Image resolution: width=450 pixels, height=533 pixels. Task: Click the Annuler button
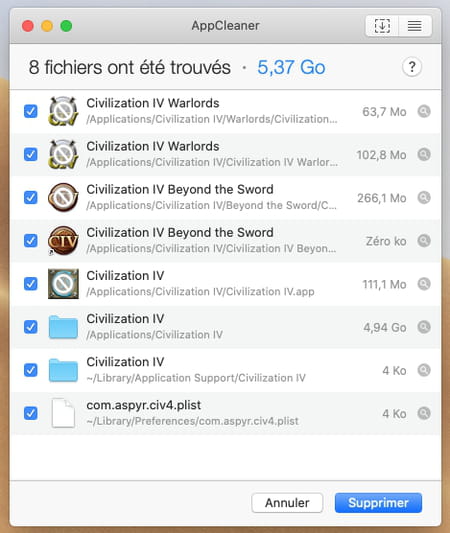(287, 503)
